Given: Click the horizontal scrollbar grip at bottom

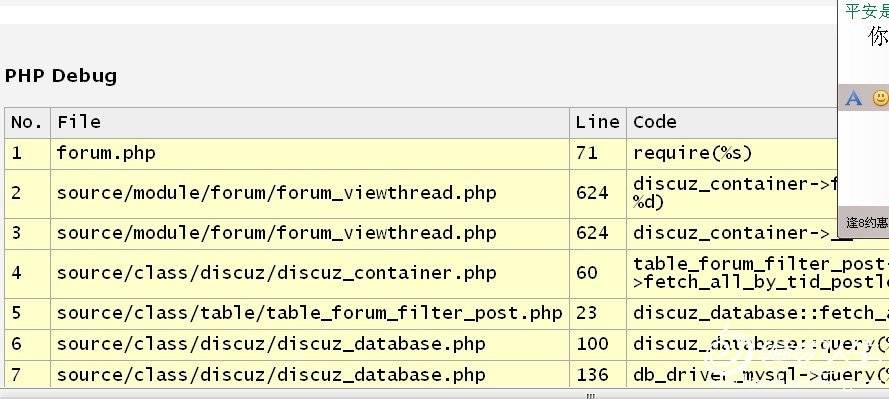Looking at the screenshot, I should (590, 396).
